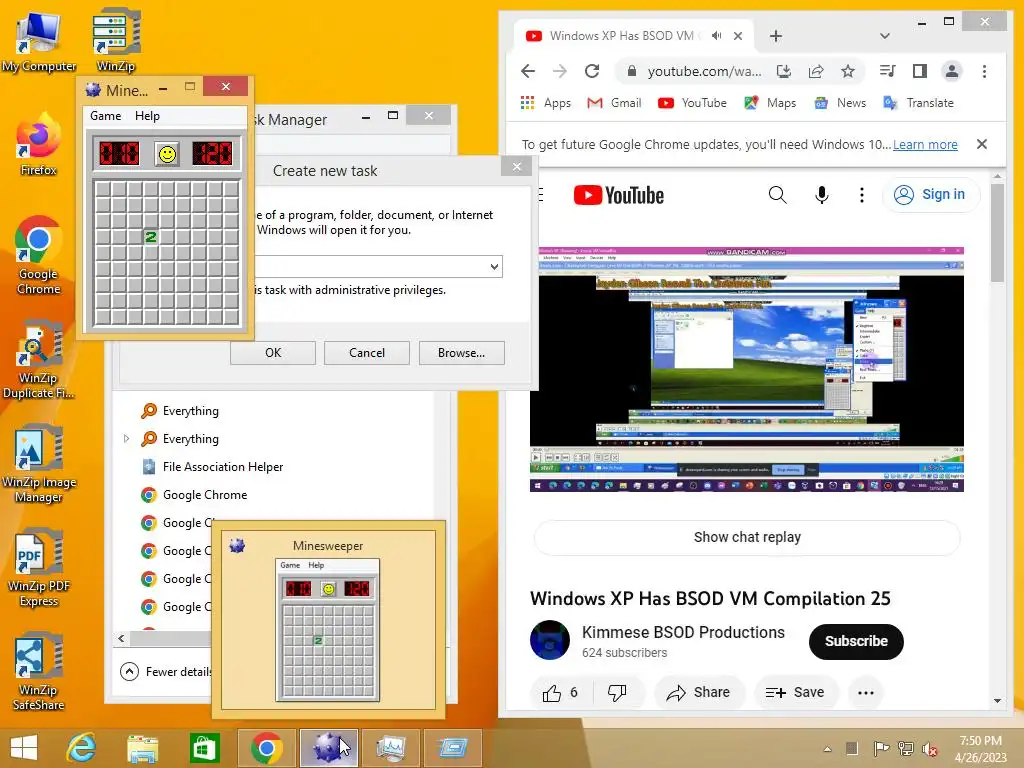1024x768 pixels.
Task: Click the Chrome profile avatar icon
Action: [952, 71]
